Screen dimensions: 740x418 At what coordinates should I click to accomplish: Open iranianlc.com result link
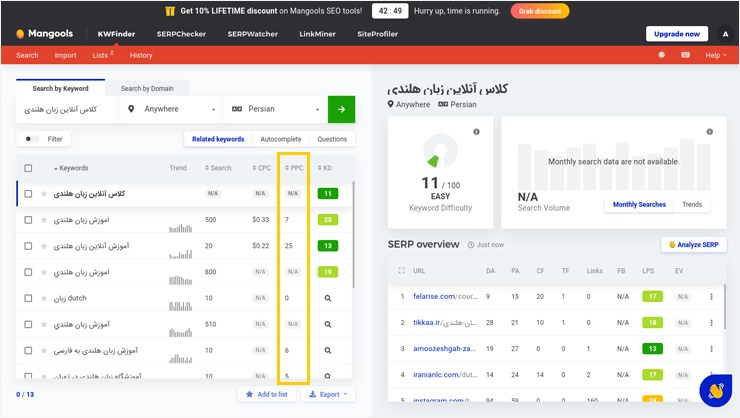(445, 375)
